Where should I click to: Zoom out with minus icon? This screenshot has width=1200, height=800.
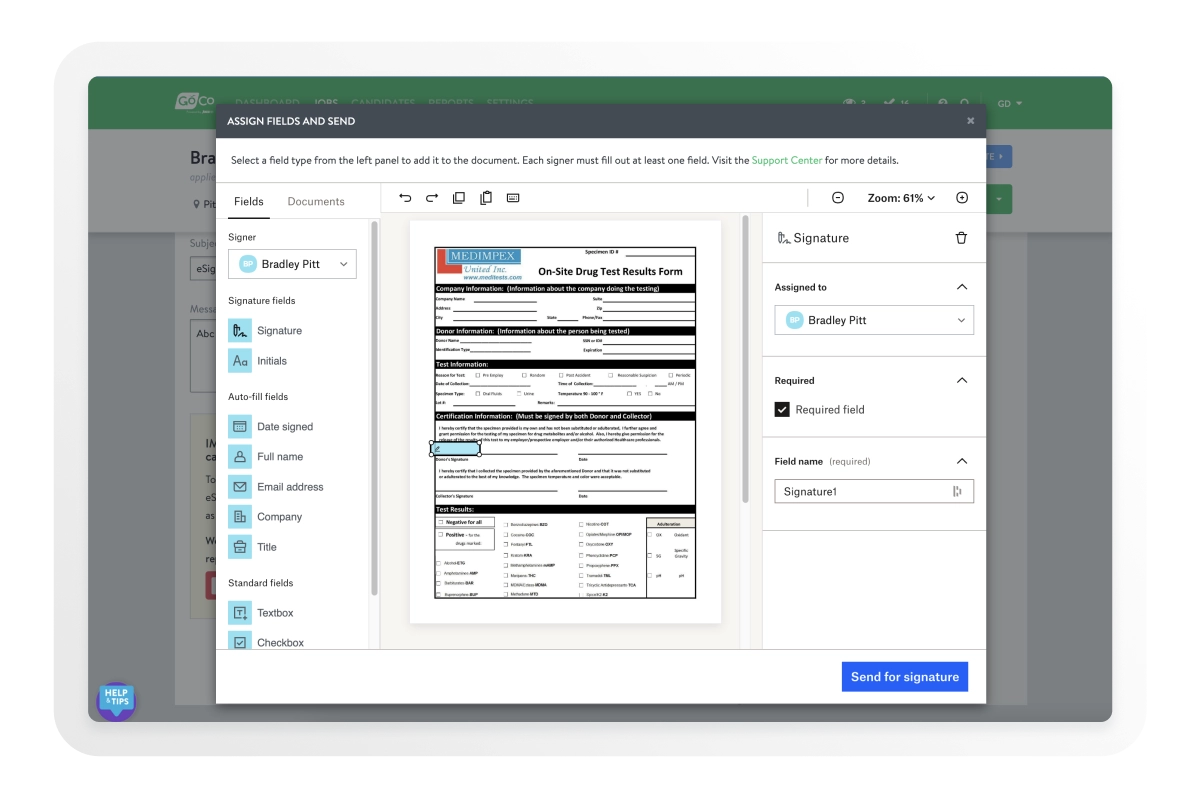pos(838,198)
